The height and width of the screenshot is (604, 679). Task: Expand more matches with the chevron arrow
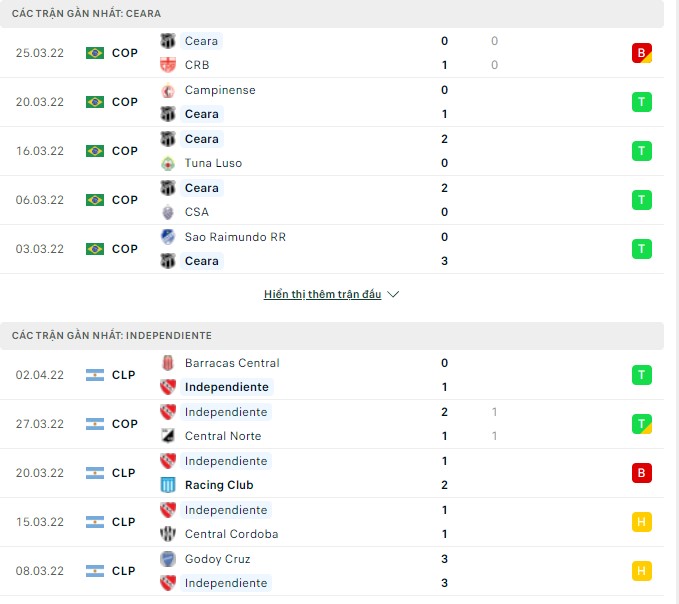coord(393,295)
